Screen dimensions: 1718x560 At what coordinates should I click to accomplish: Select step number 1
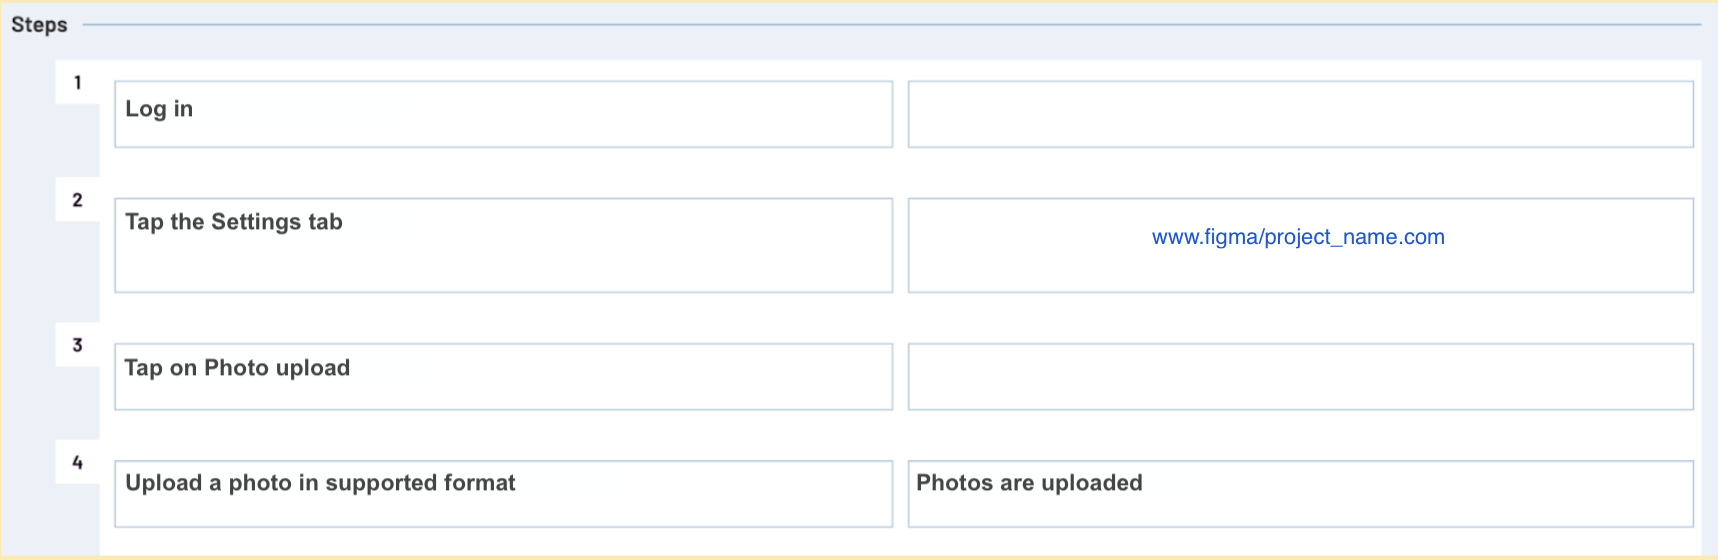(x=77, y=82)
